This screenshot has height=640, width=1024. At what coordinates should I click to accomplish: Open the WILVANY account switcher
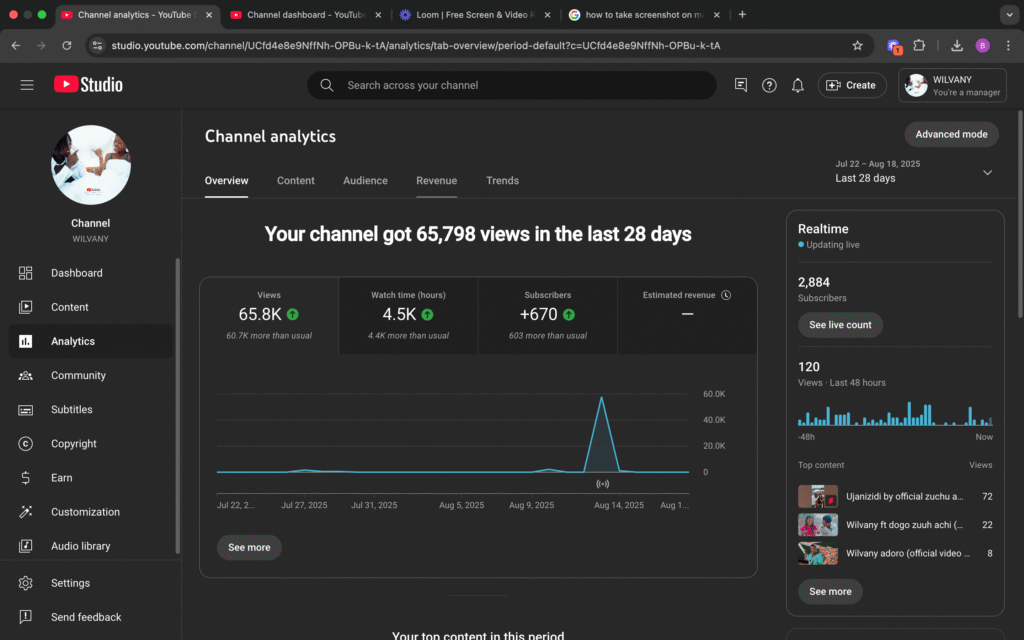[x=952, y=85]
